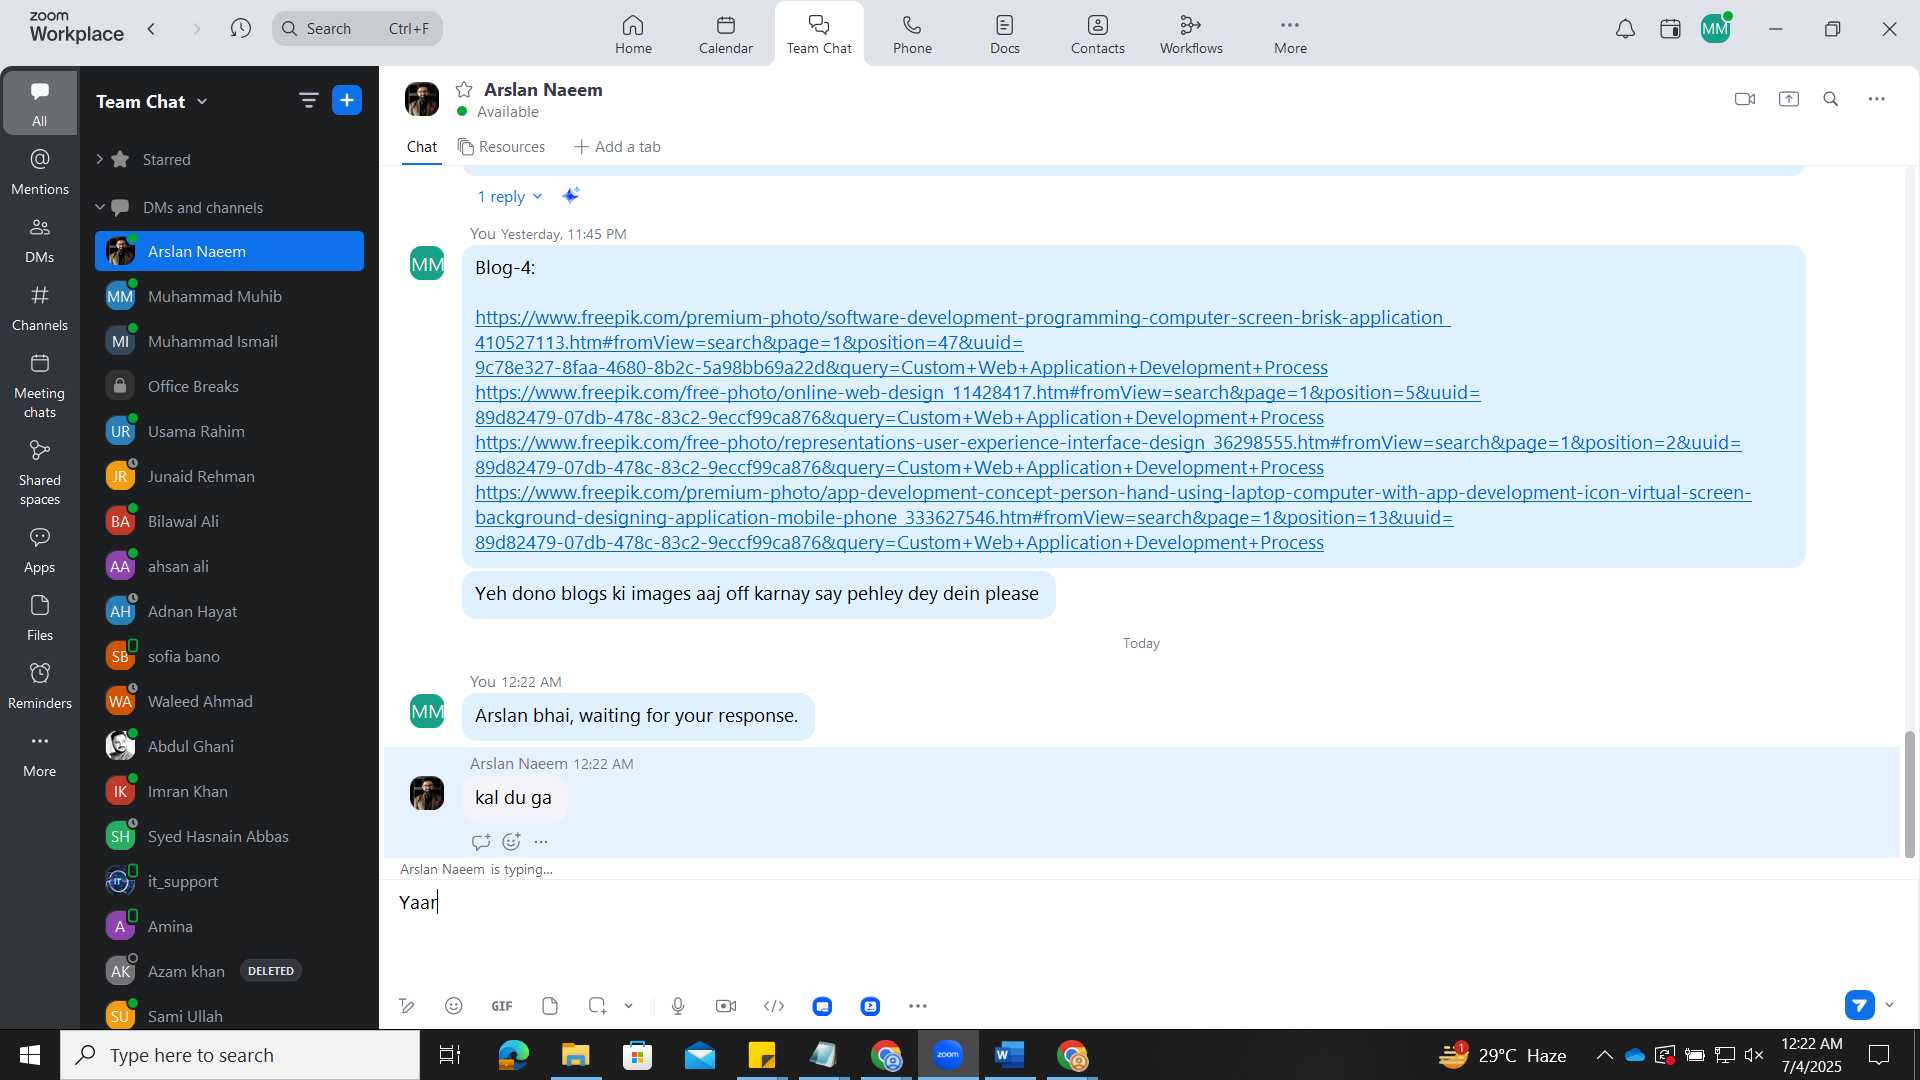Open search in chat magnifier icon
The width and height of the screenshot is (1920, 1080).
click(1831, 99)
